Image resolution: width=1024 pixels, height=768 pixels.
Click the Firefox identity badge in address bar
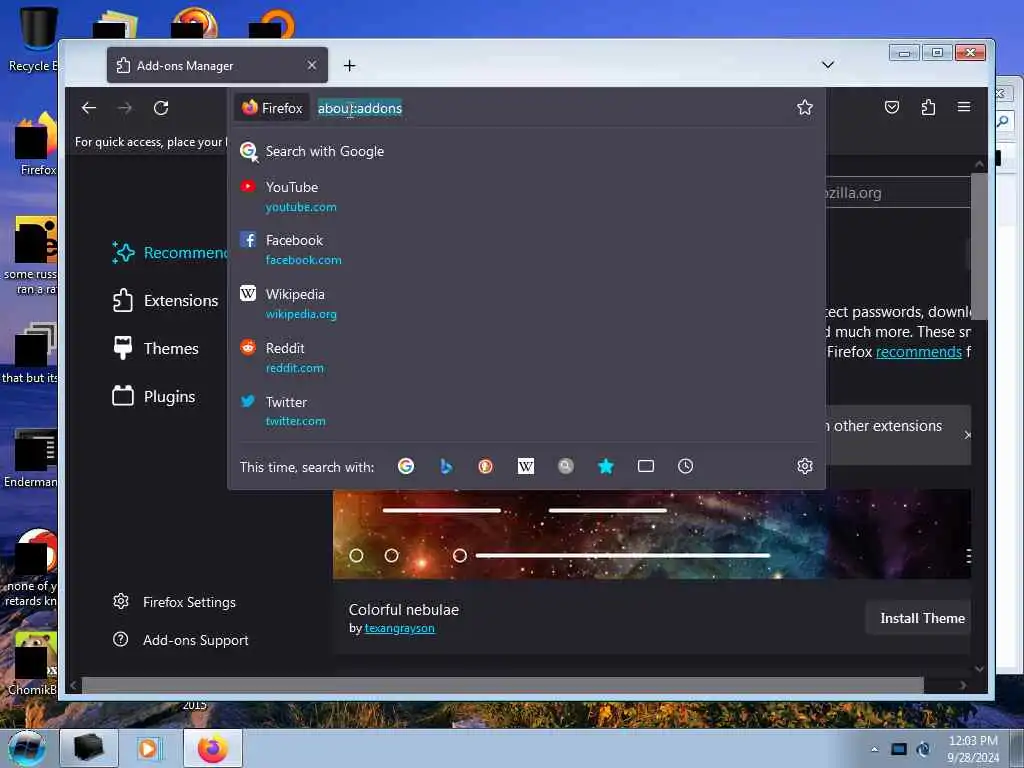[272, 108]
